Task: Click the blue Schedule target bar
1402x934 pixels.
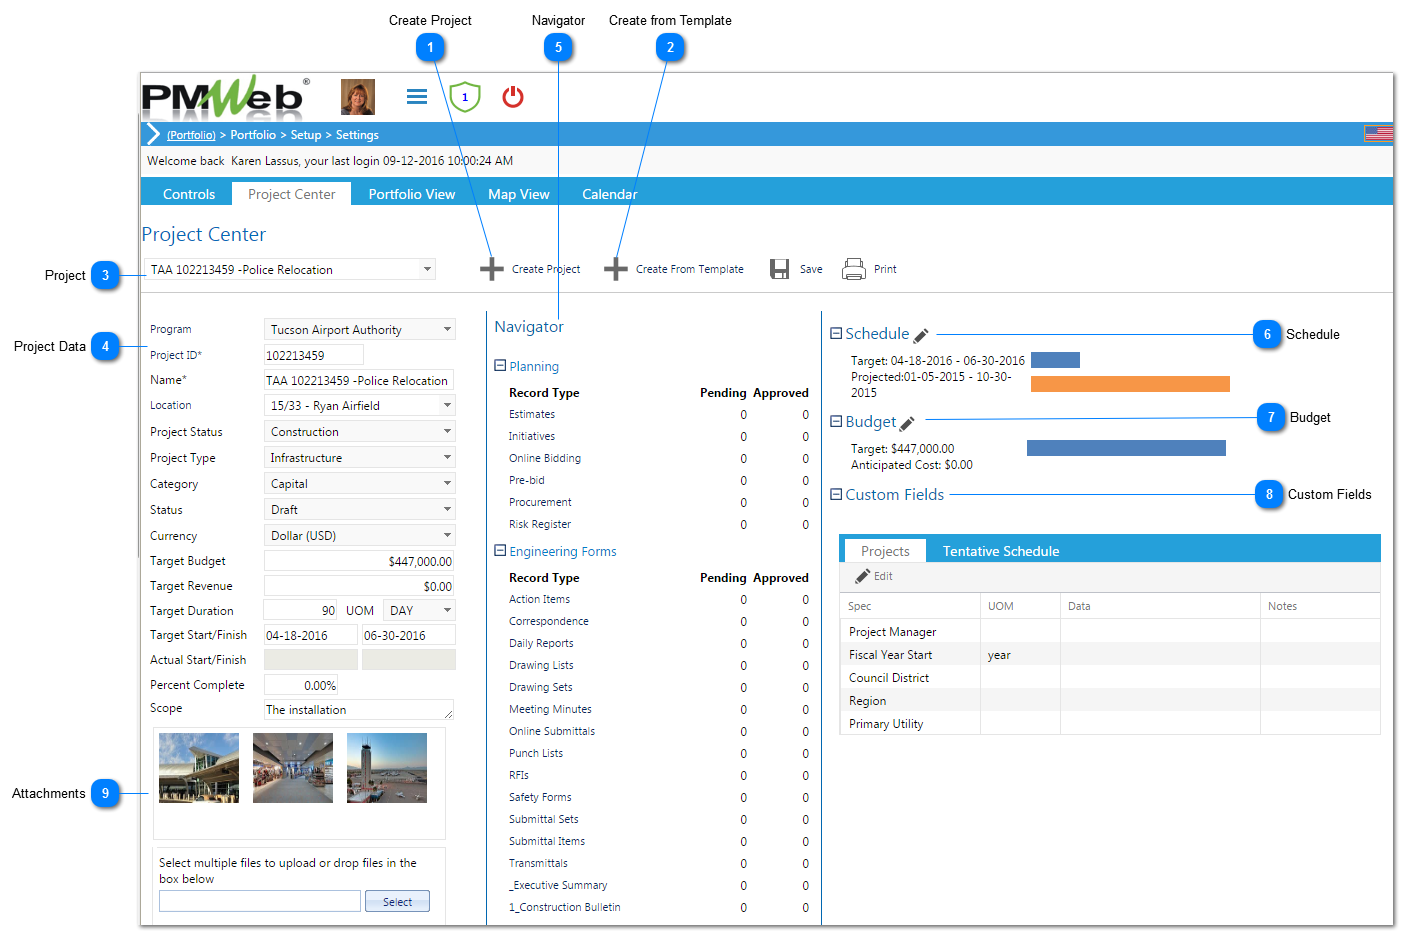Action: click(x=1055, y=360)
